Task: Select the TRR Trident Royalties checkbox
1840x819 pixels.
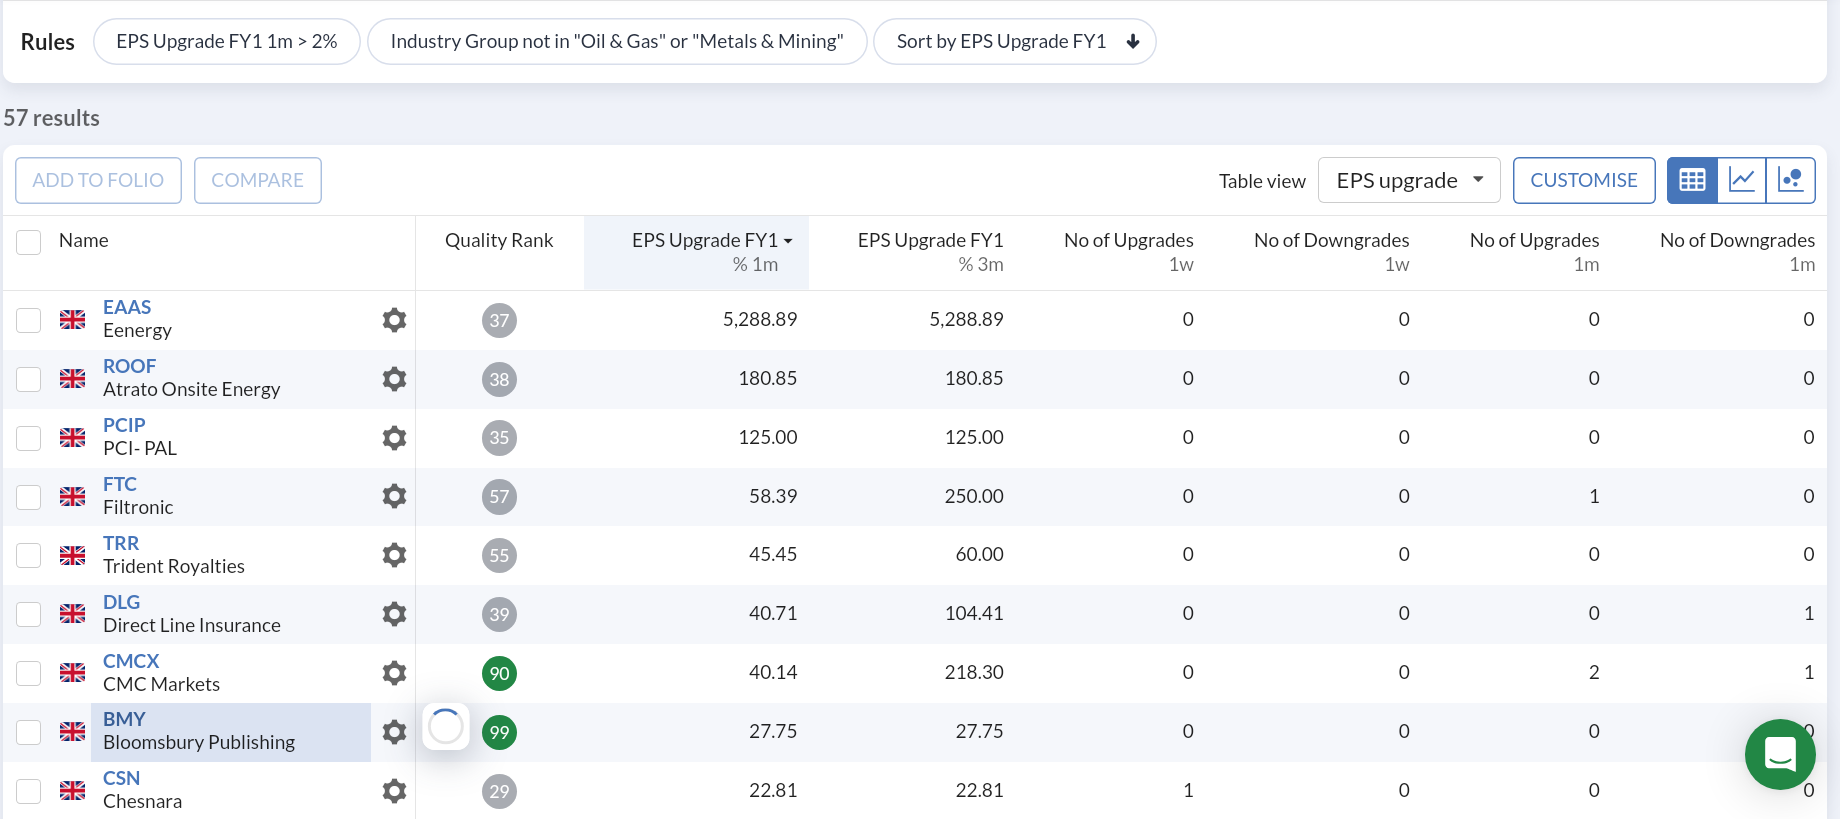Action: point(29,555)
